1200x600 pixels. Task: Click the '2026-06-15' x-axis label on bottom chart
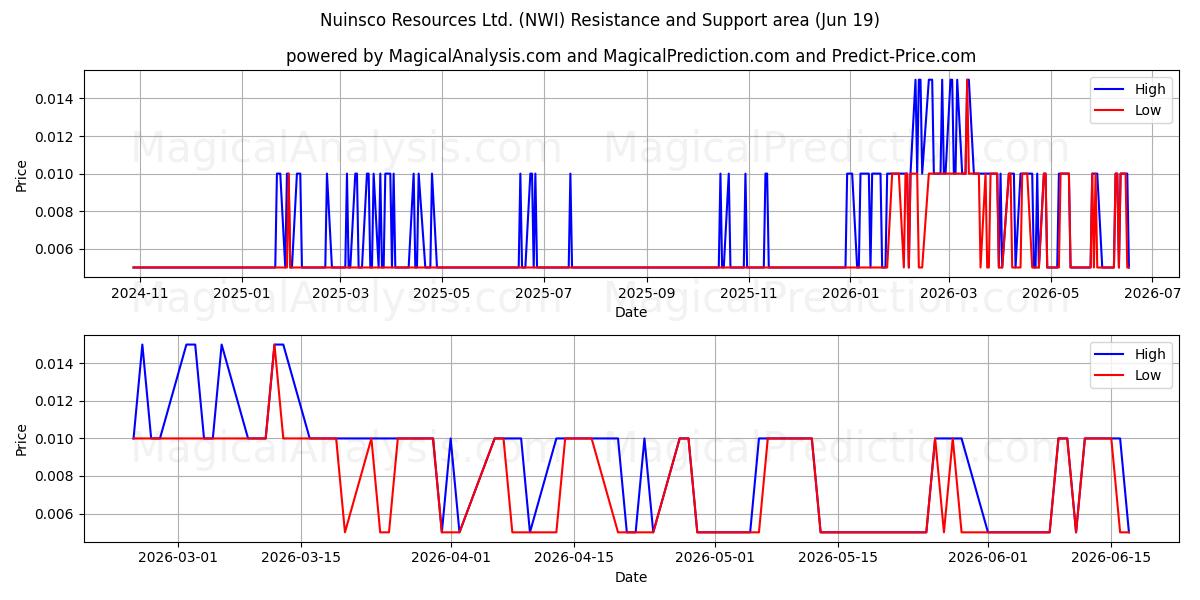pos(1111,558)
